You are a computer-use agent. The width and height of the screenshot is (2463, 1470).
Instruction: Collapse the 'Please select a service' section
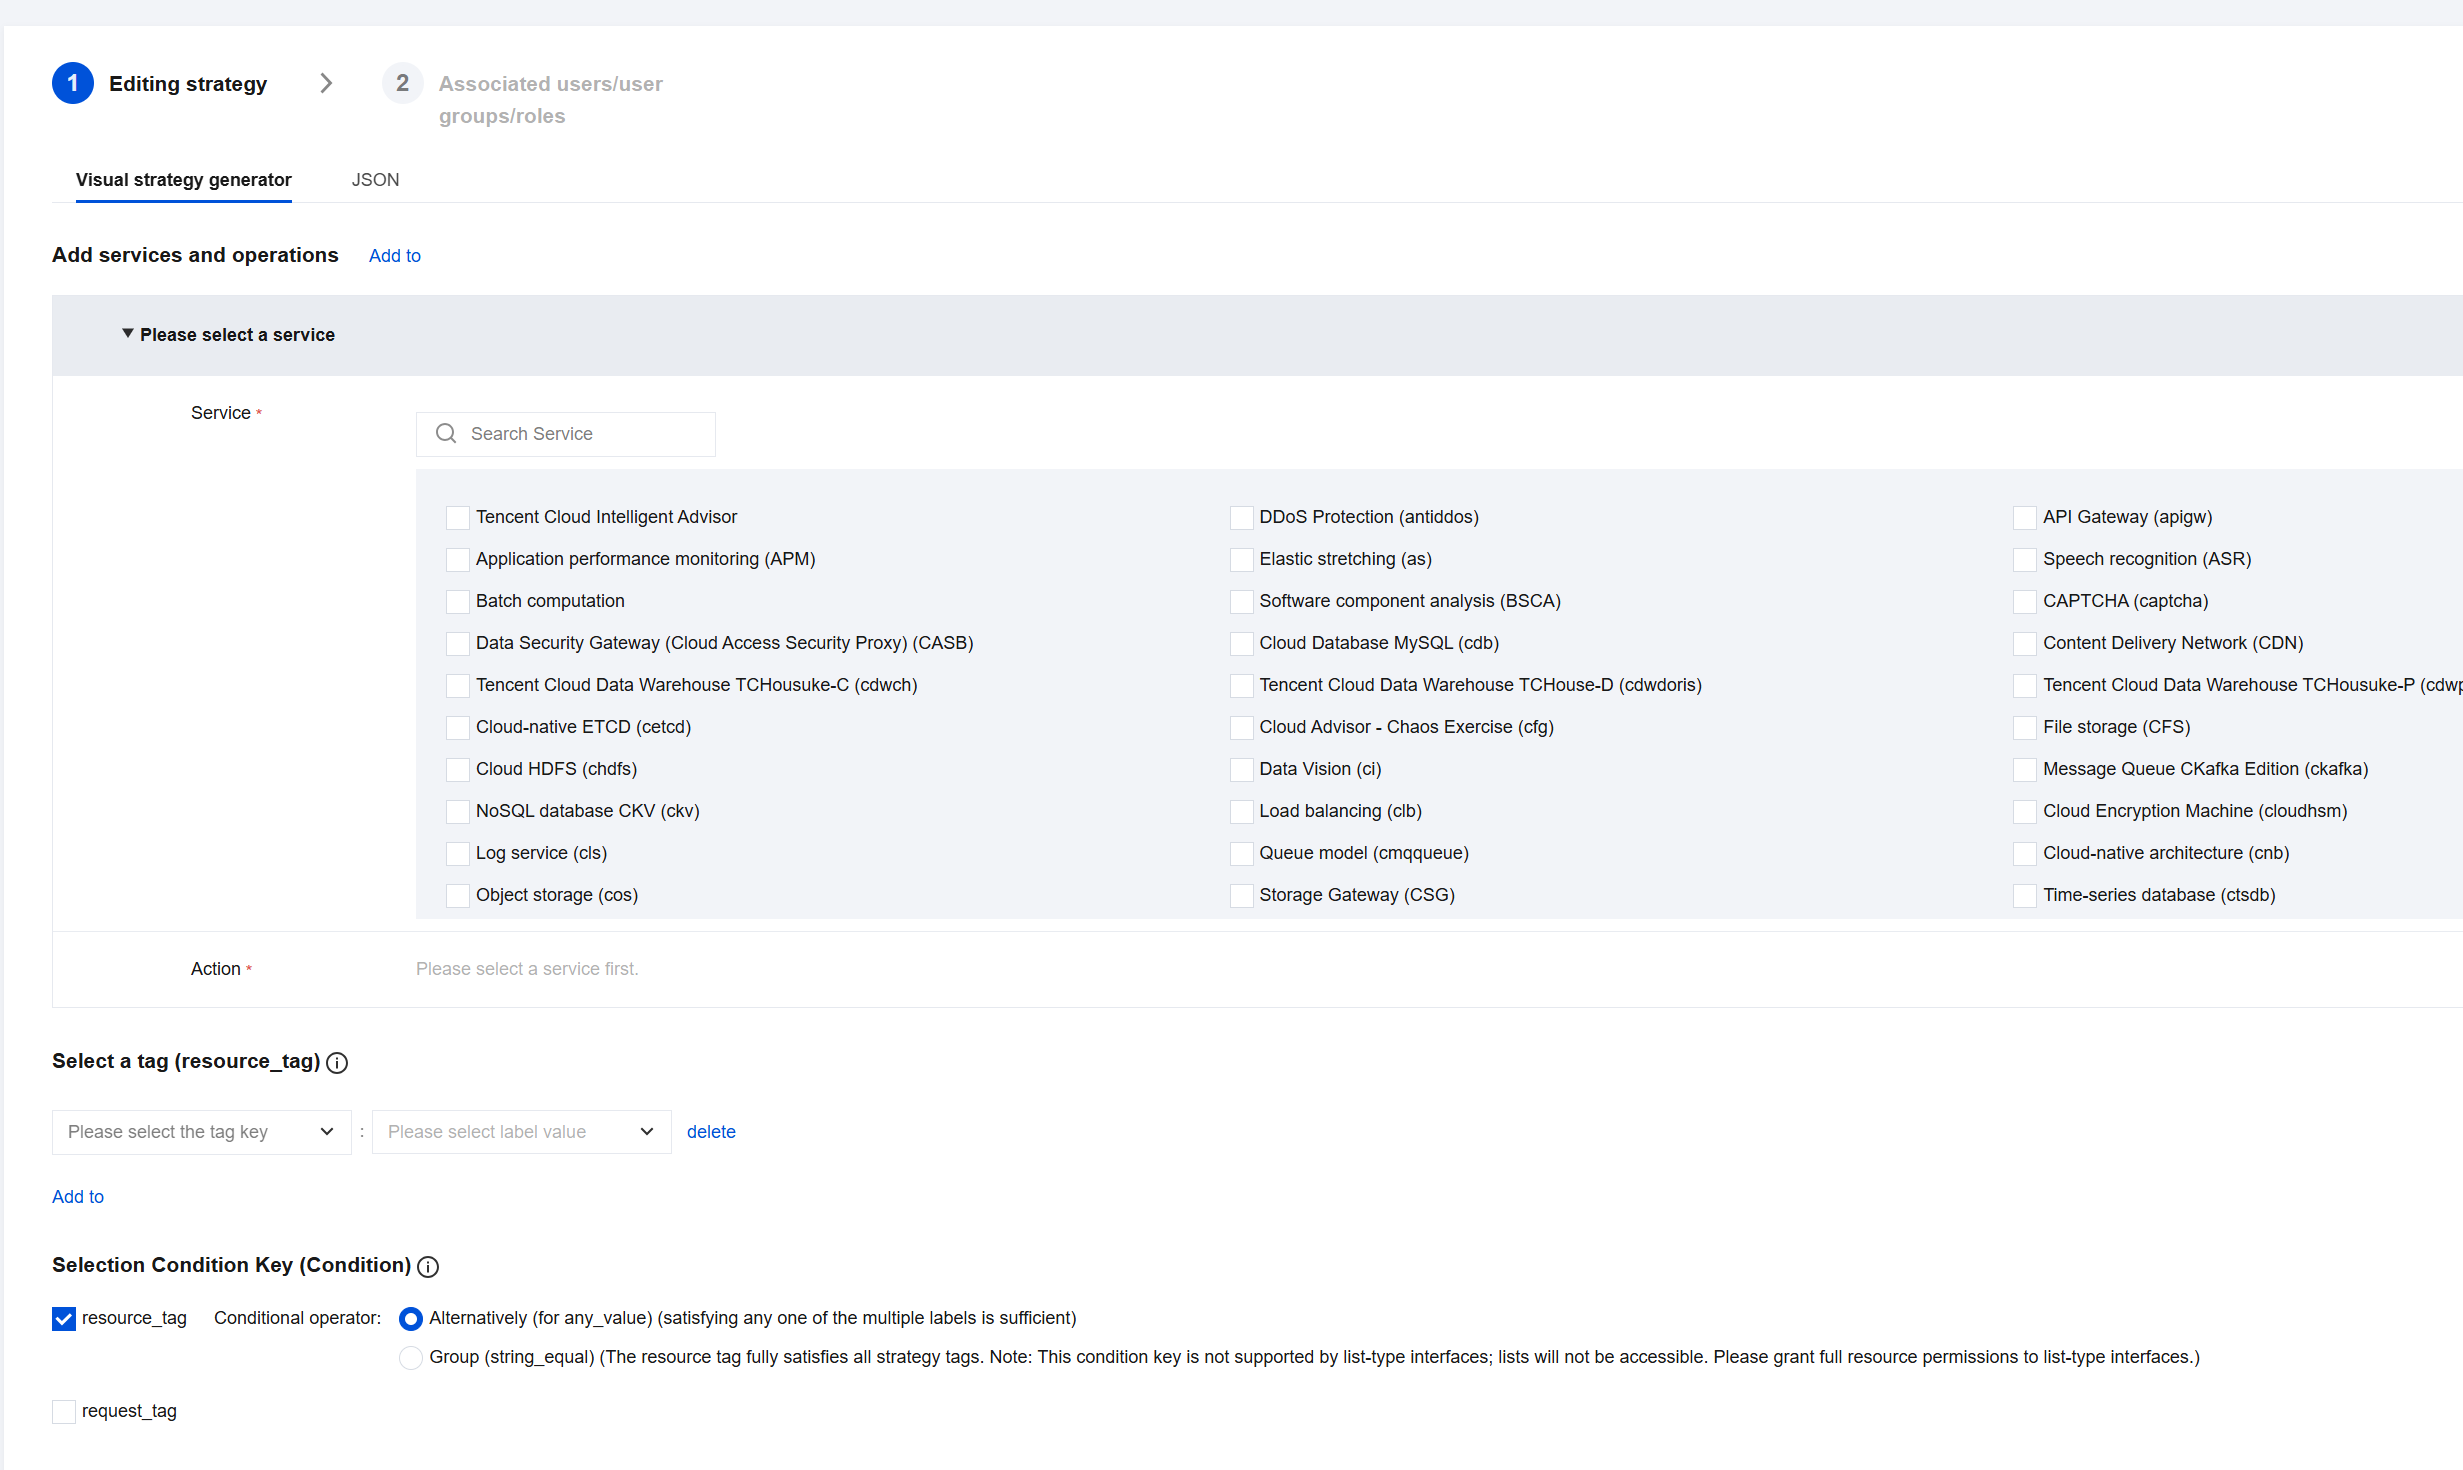(128, 334)
